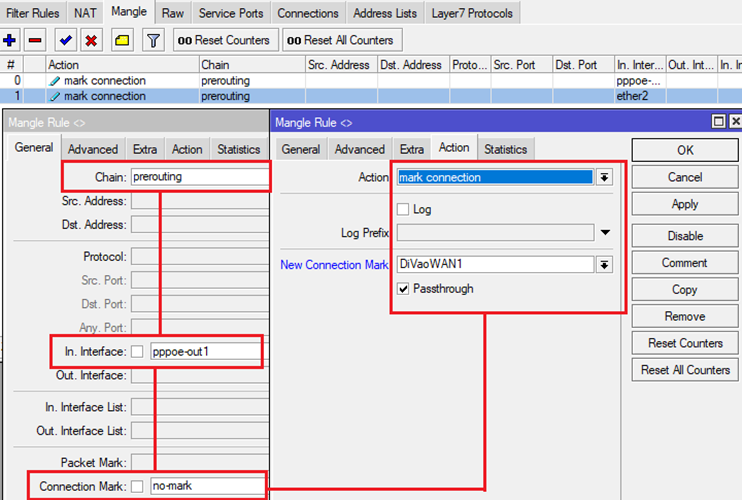Screen dimensions: 742x500
Task: Toggle the In. Interface negate checkbox
Action: tap(138, 352)
